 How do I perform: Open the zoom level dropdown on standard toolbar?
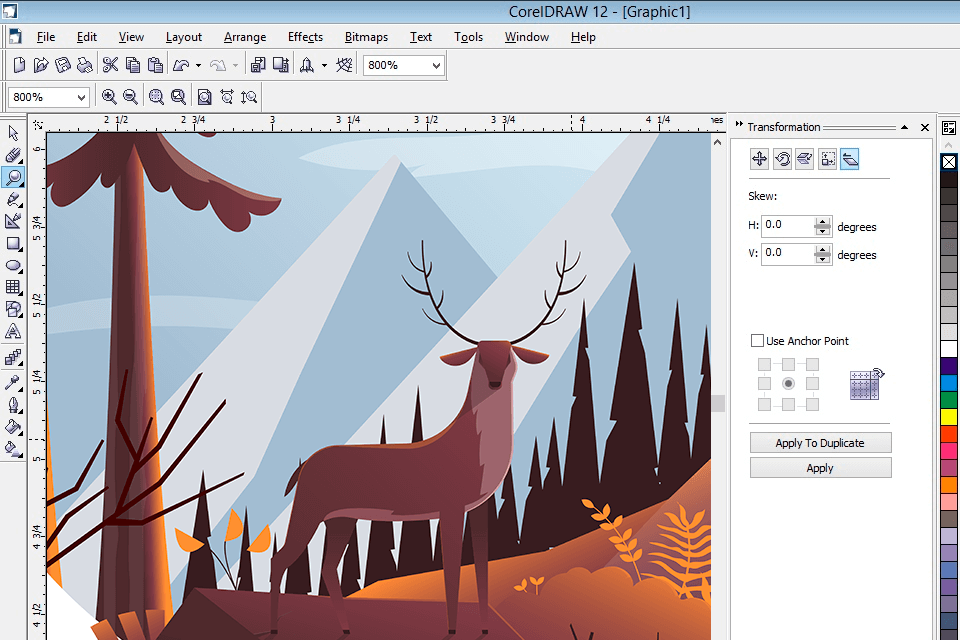point(436,64)
